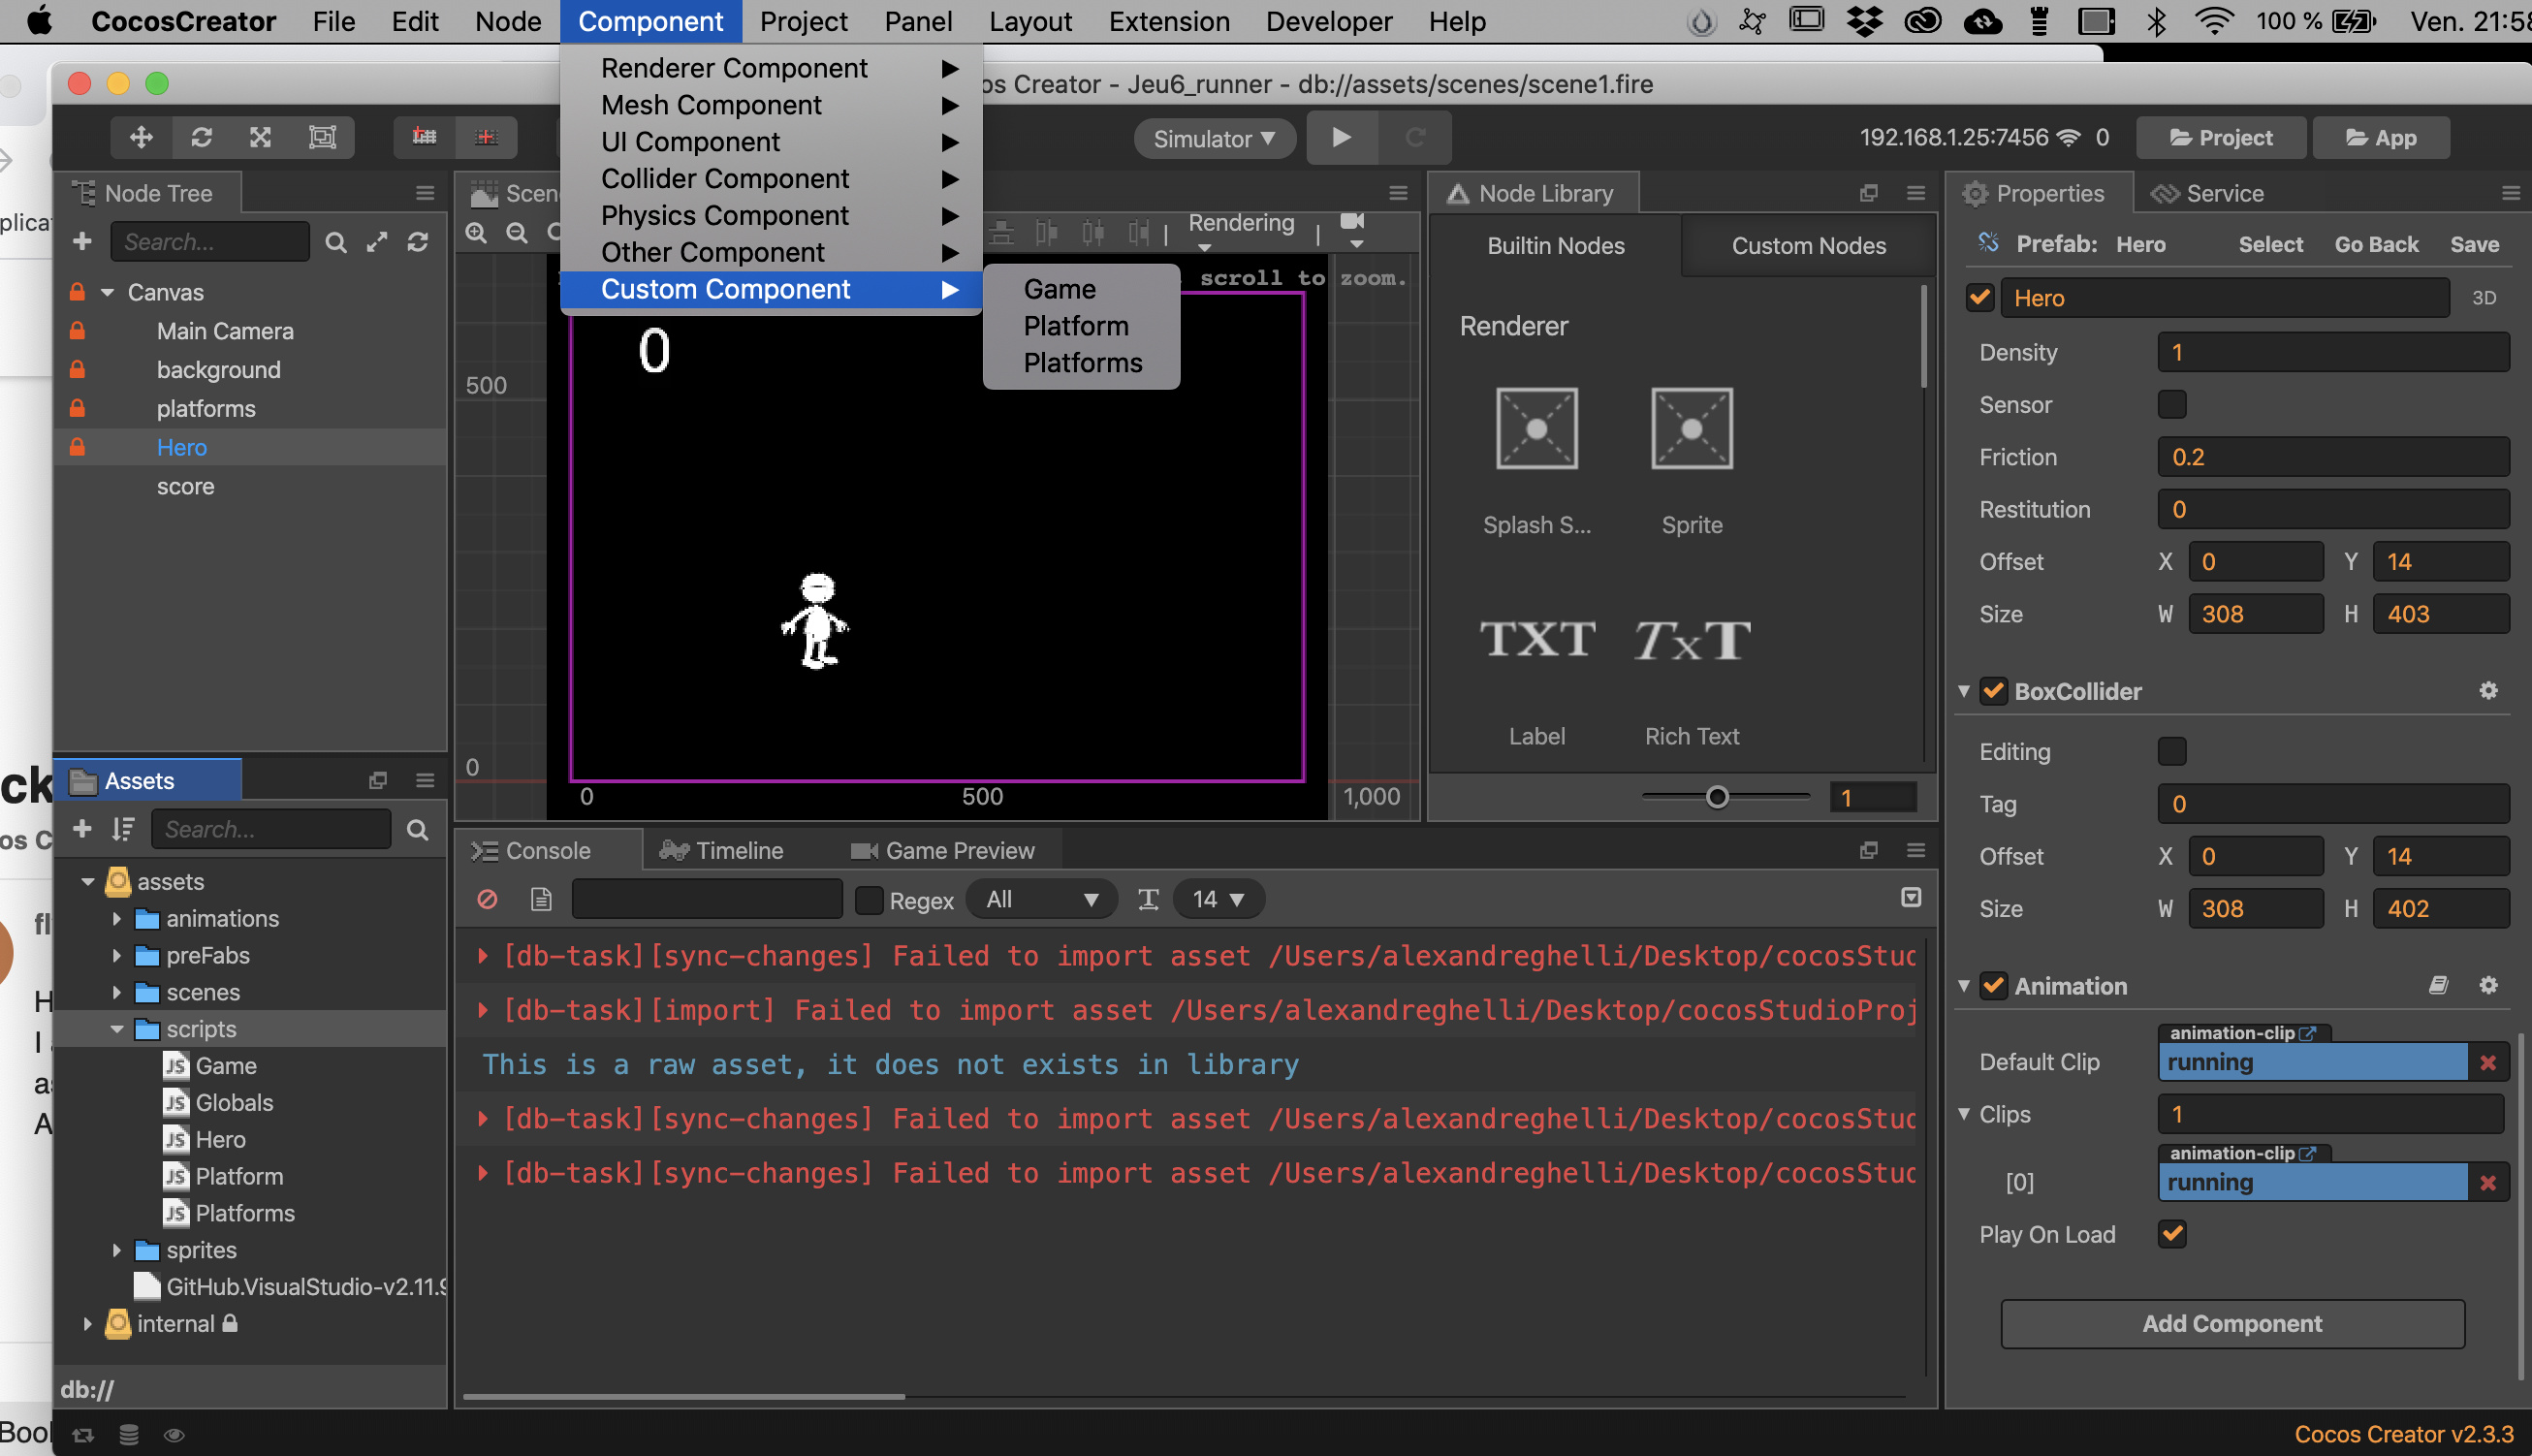The width and height of the screenshot is (2532, 1456).
Task: Enable the Regex checkbox in console
Action: 869,900
